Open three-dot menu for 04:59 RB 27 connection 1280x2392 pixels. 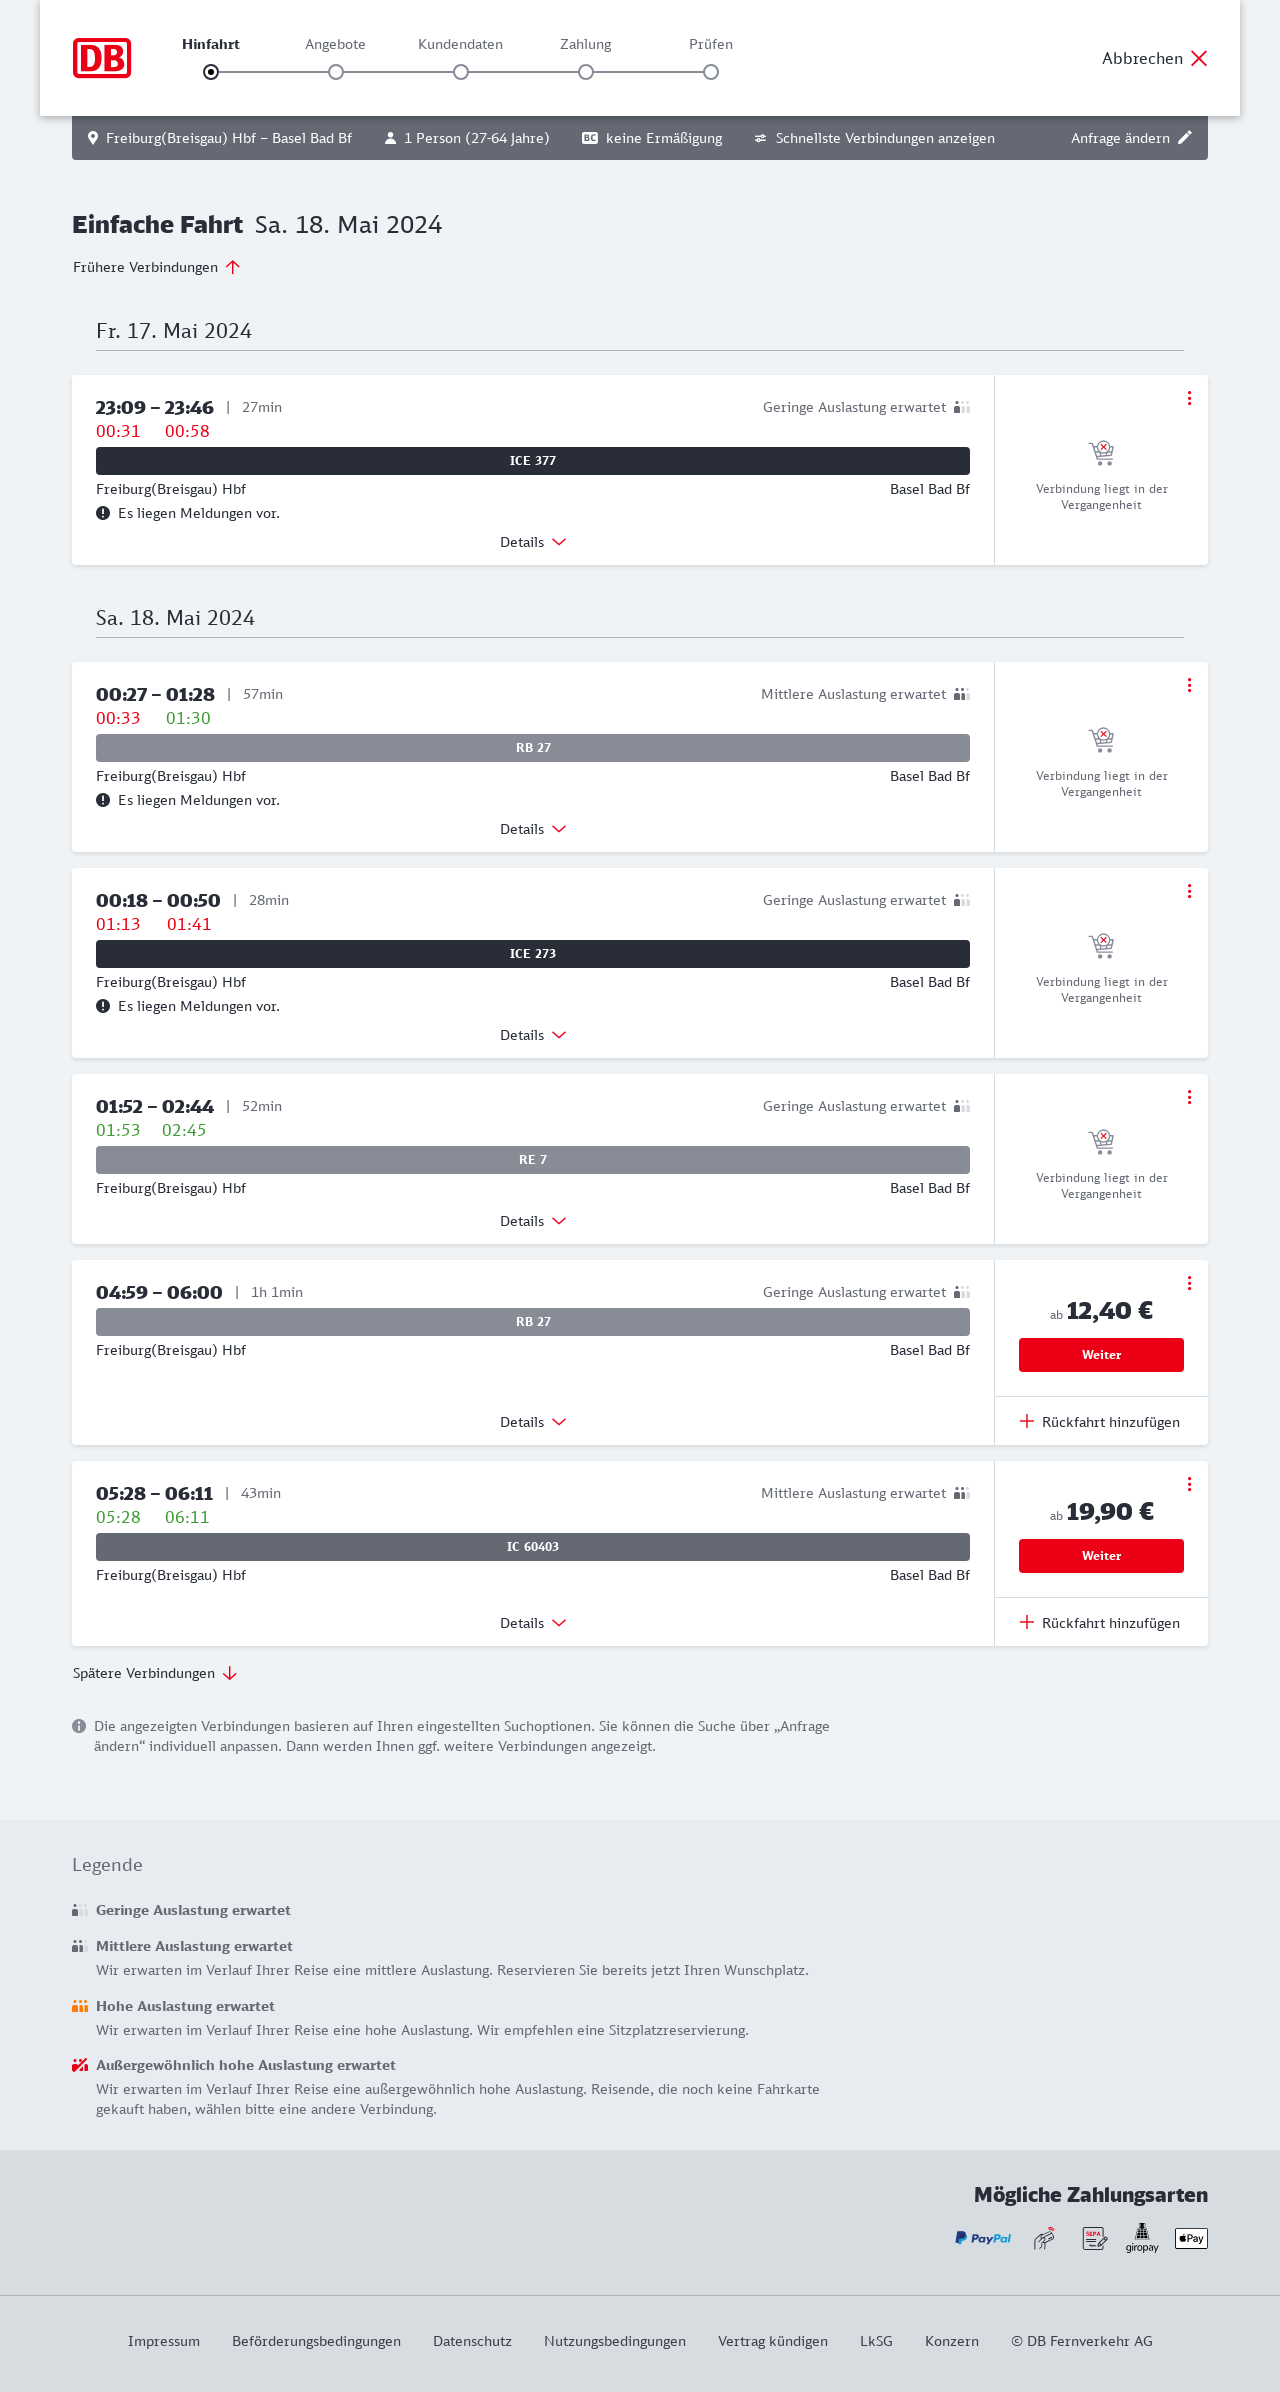click(x=1189, y=1283)
